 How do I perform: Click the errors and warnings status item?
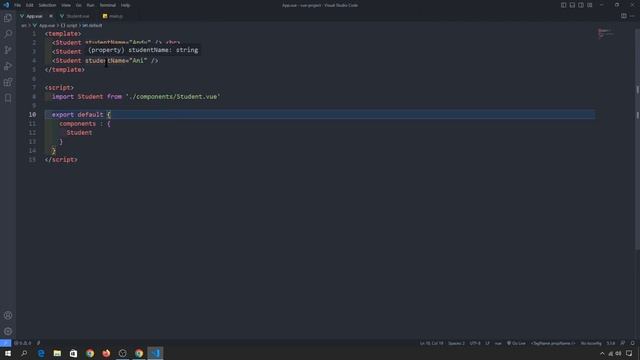point(22,343)
